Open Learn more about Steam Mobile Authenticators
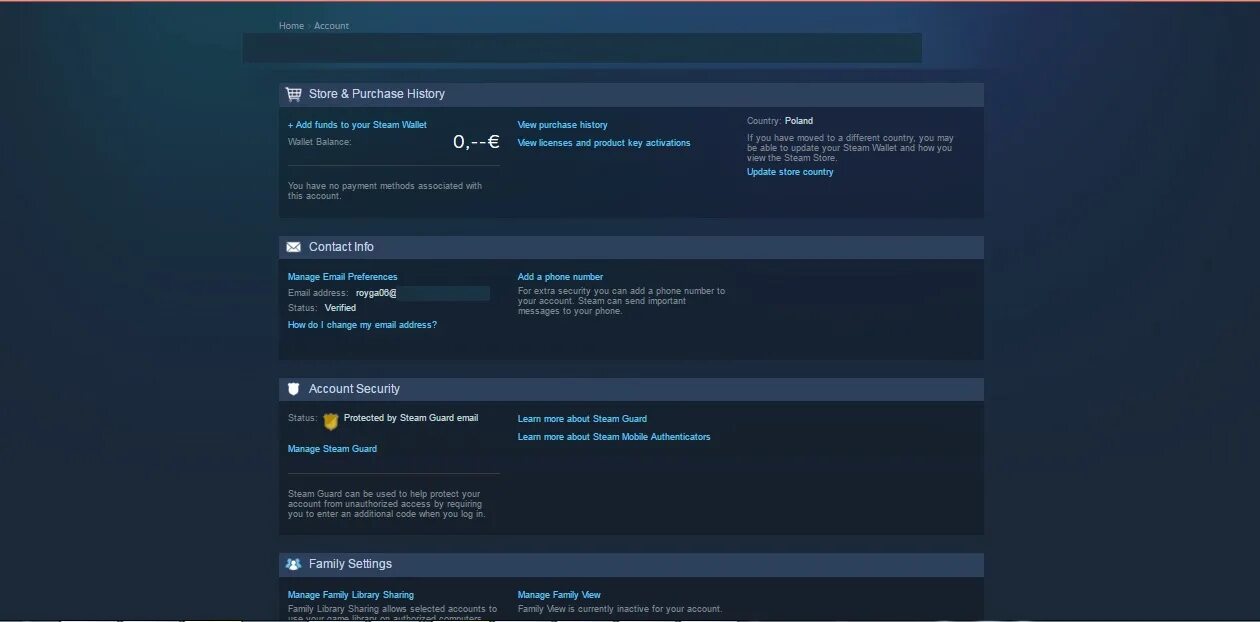Screen dimensions: 1260x622 614,437
